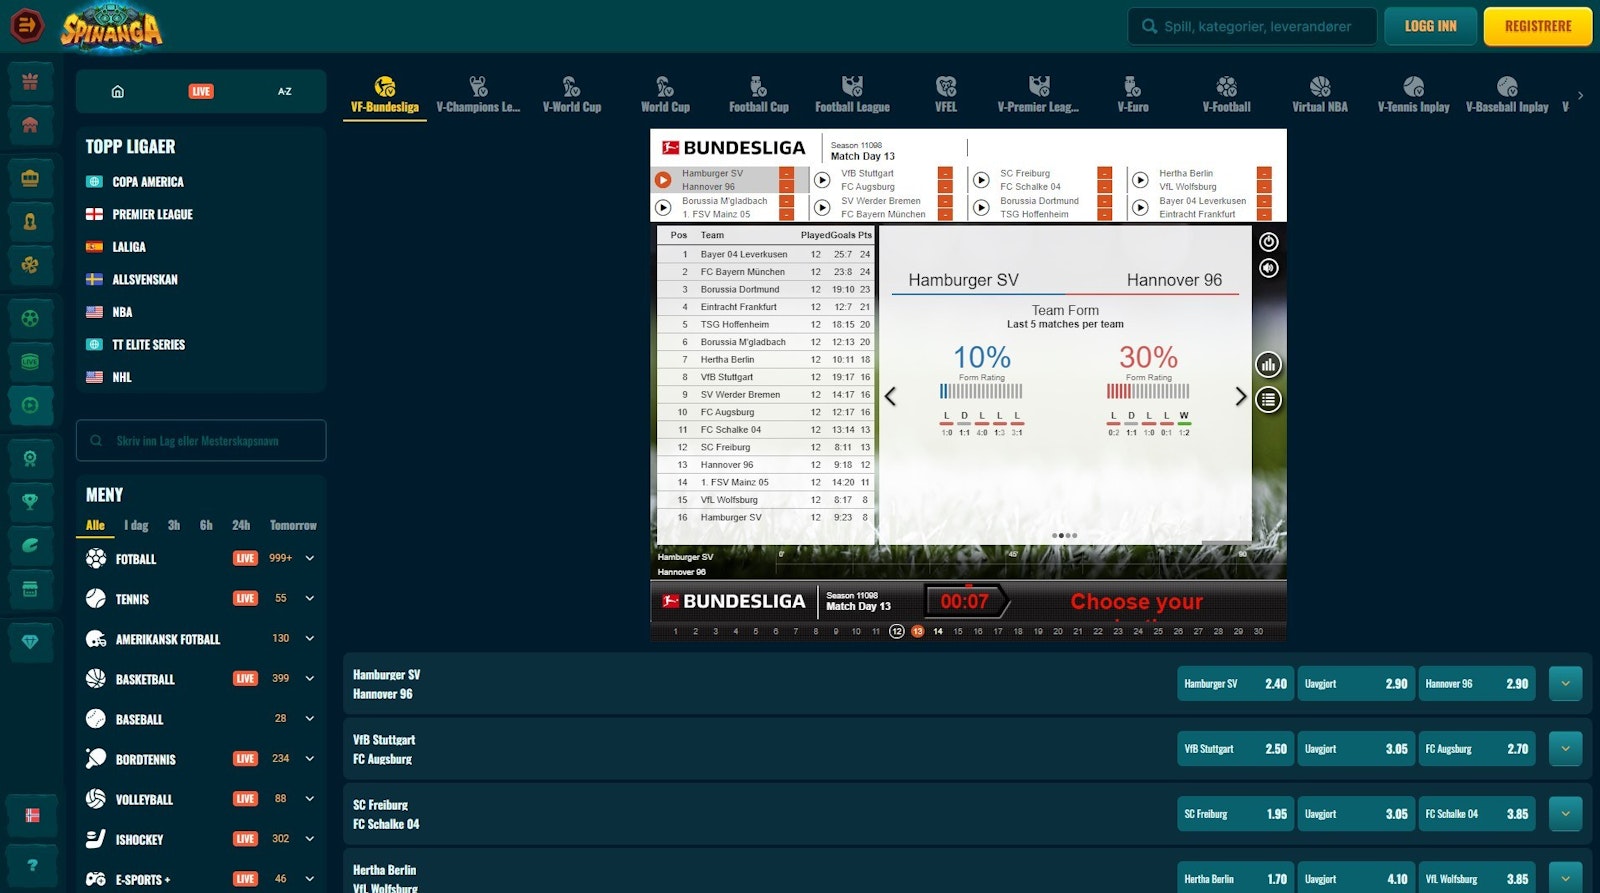Open the Virtual NBA category
Screen dimensions: 1600x893
pos(1319,94)
